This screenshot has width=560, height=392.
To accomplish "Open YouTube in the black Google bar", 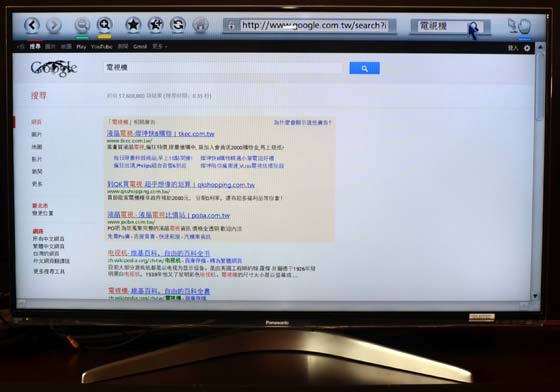I will [101, 46].
